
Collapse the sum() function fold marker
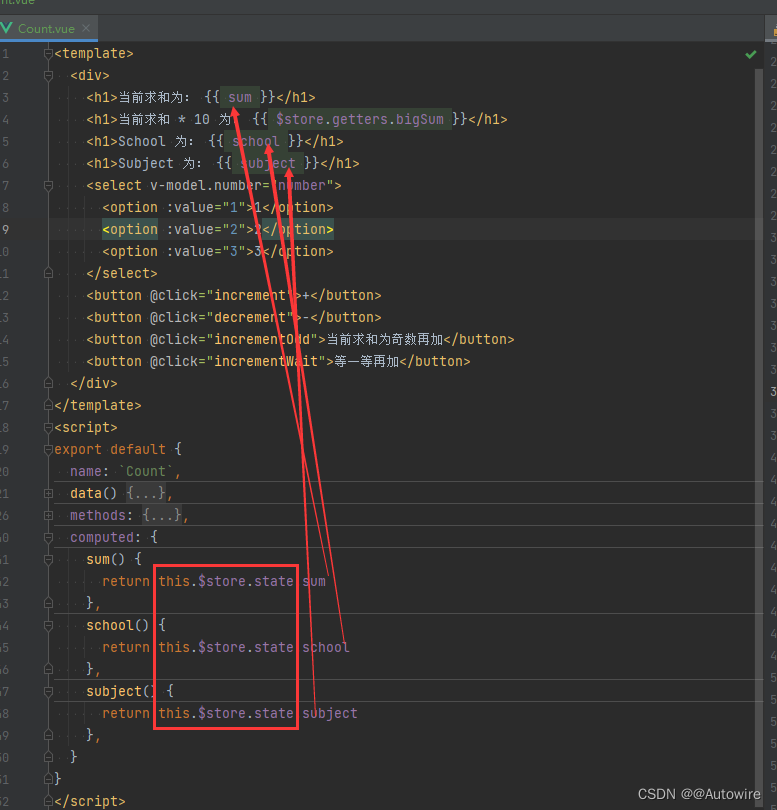[49, 559]
